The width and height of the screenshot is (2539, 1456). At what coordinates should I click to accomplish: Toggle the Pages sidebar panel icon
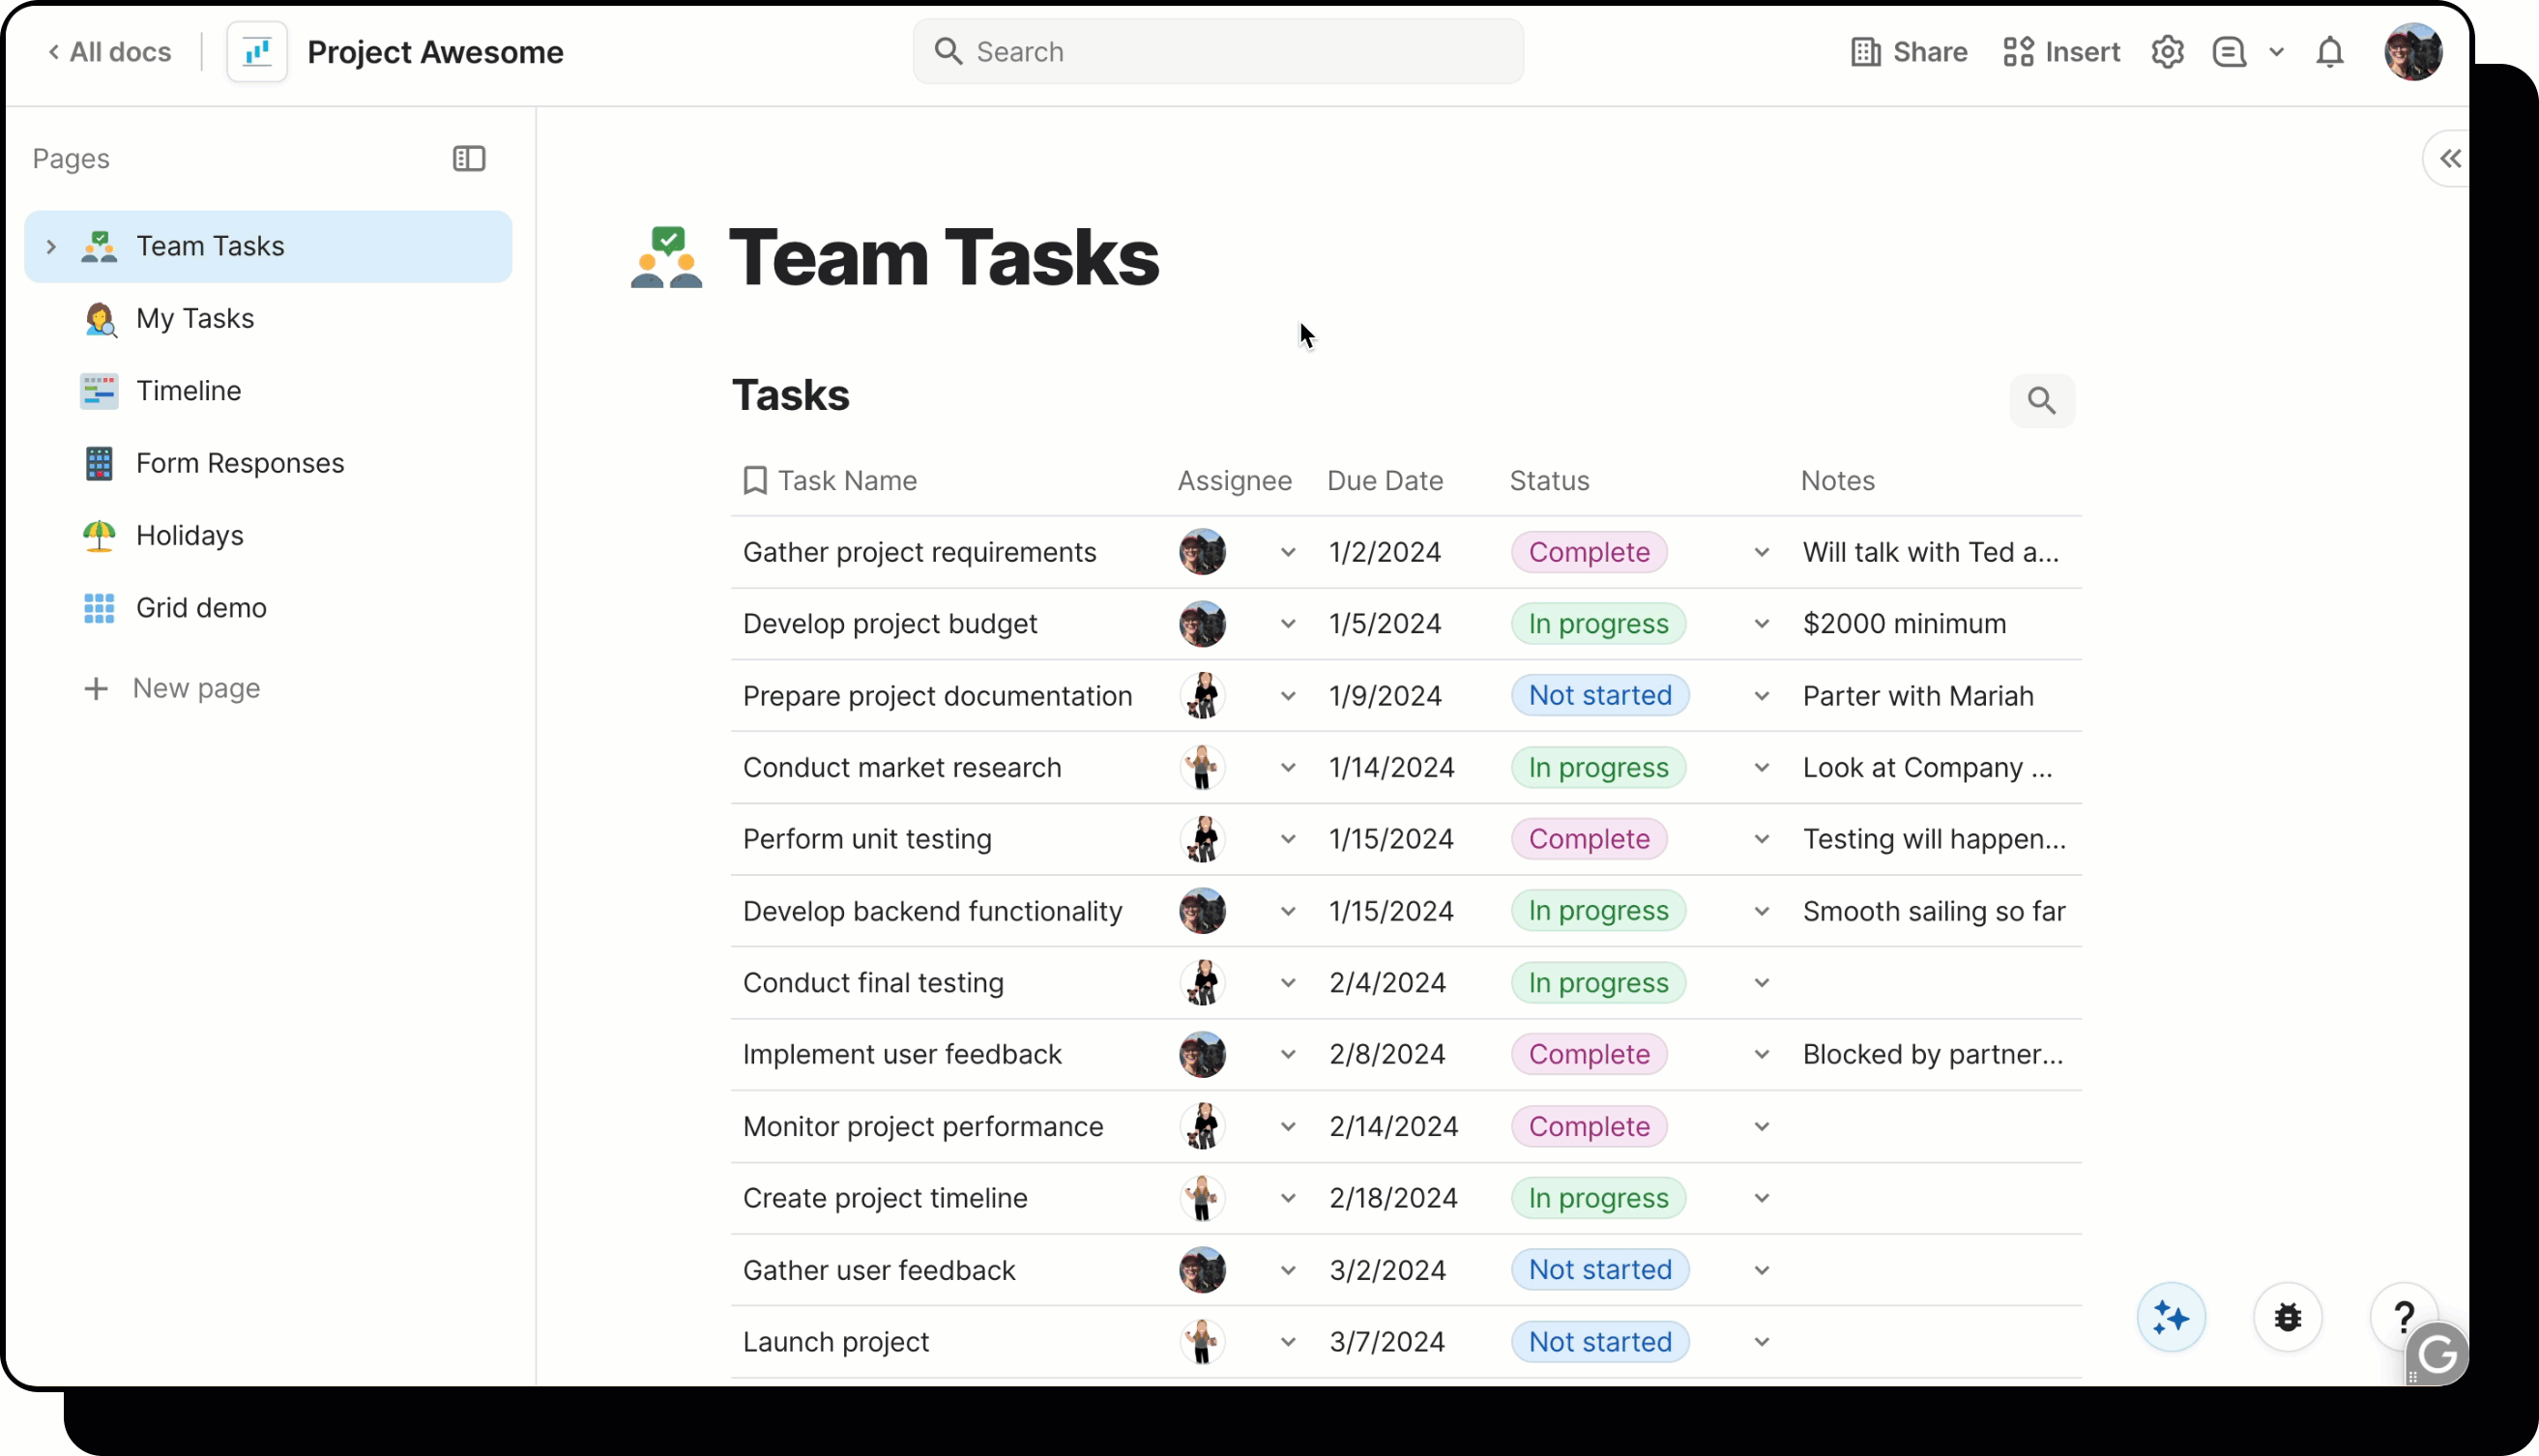click(469, 159)
